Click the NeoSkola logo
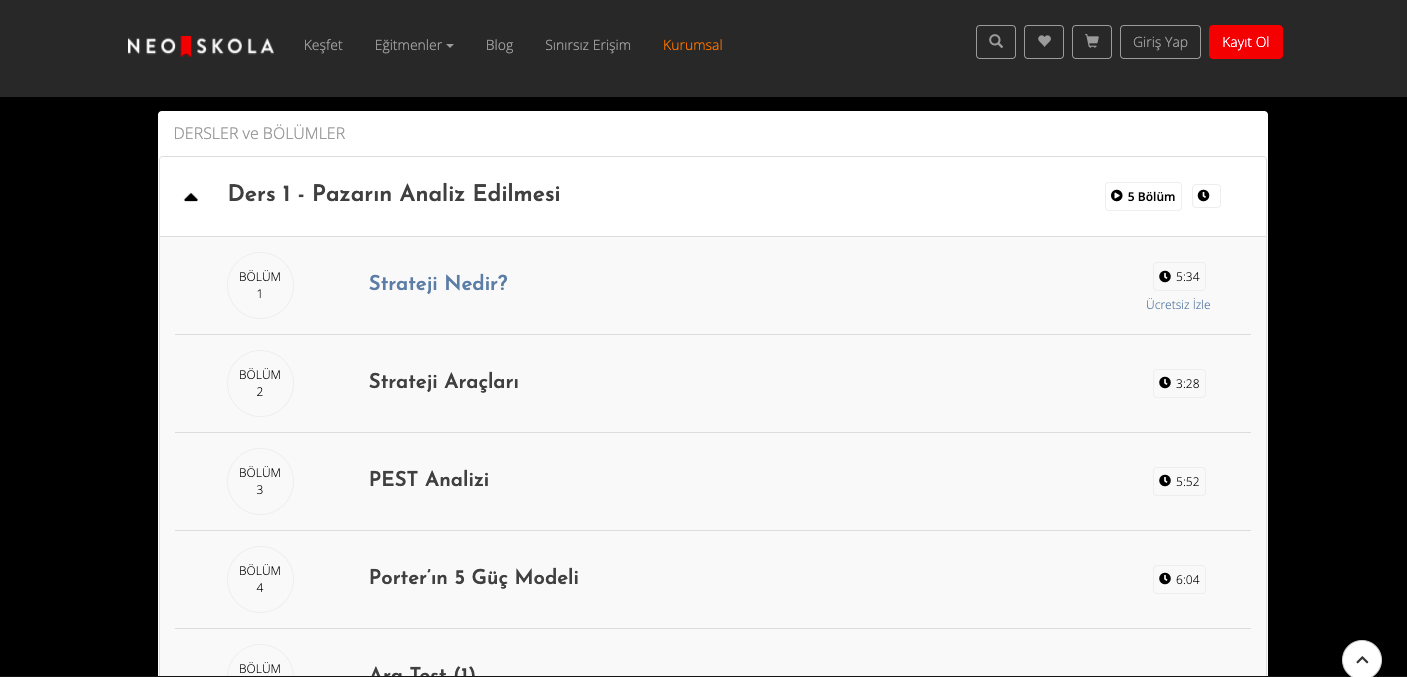The width and height of the screenshot is (1407, 677). (x=200, y=46)
